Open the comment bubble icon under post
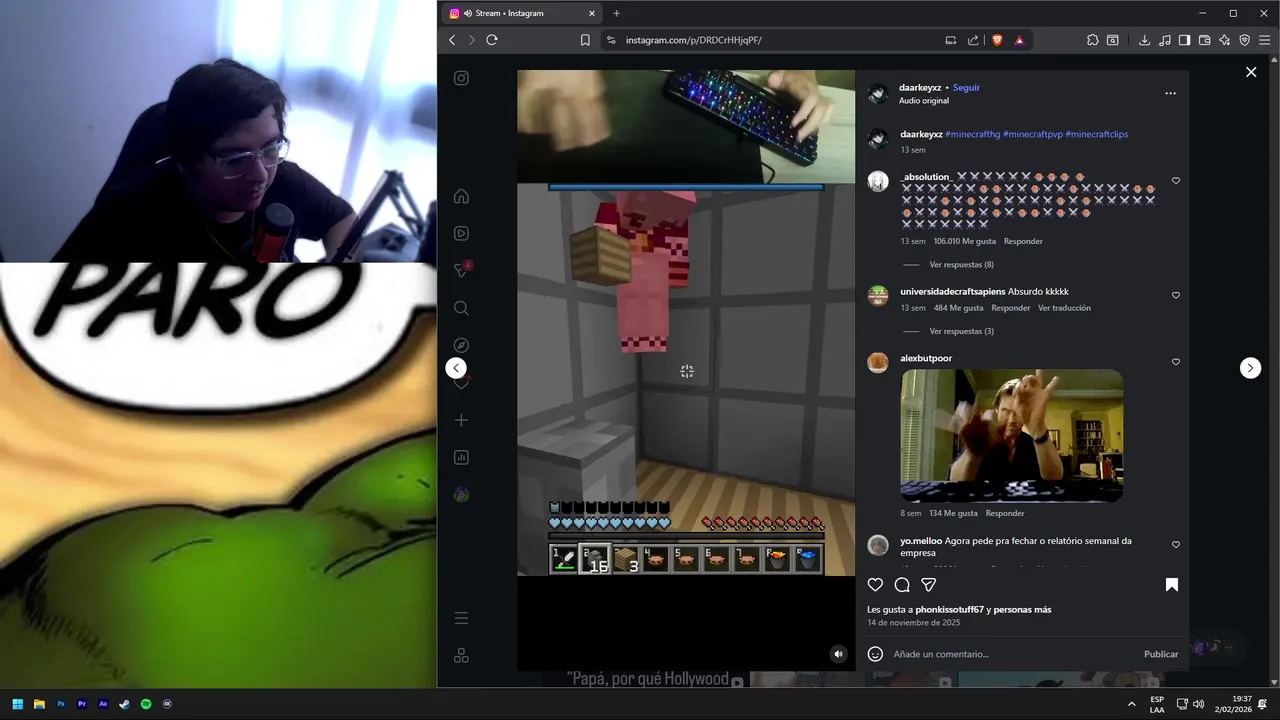This screenshot has width=1280, height=720. [902, 584]
